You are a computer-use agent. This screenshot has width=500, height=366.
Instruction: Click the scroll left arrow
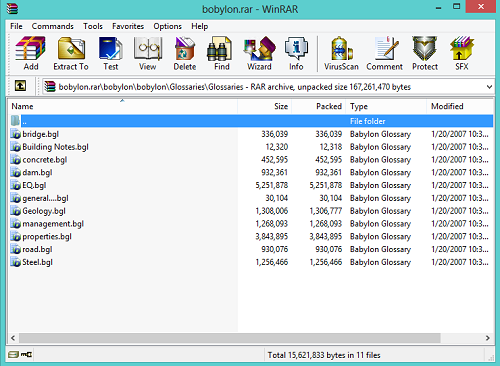[x=13, y=338]
